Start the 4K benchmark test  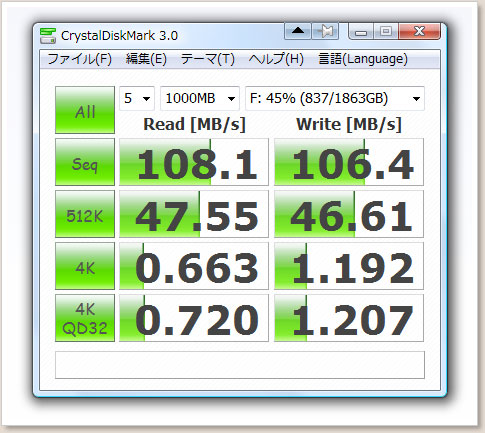click(85, 266)
